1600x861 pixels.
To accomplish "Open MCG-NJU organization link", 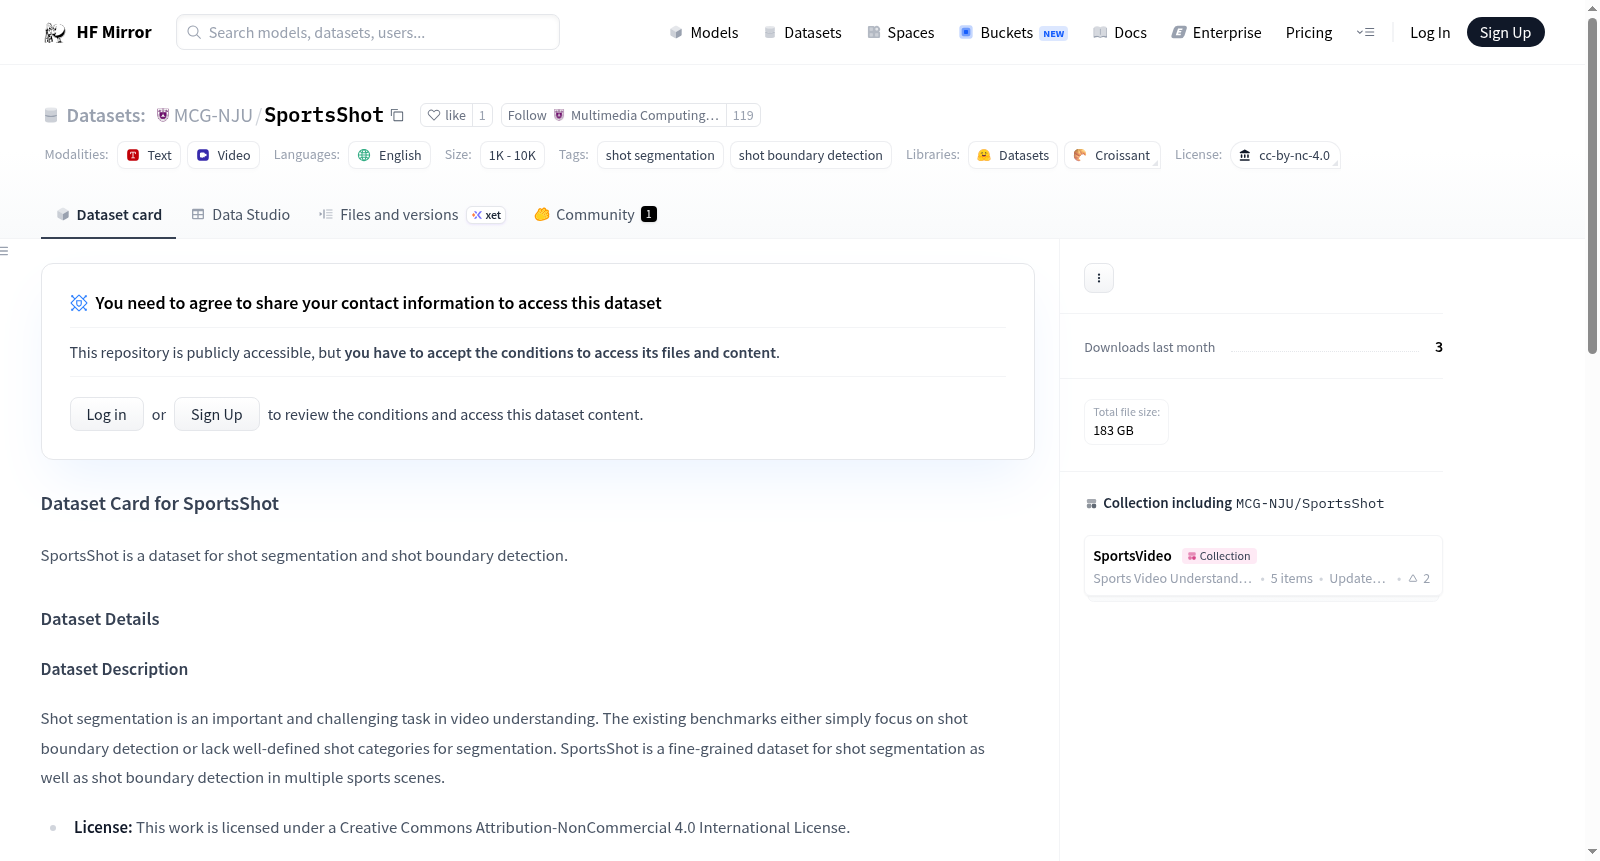I will pyautogui.click(x=213, y=115).
